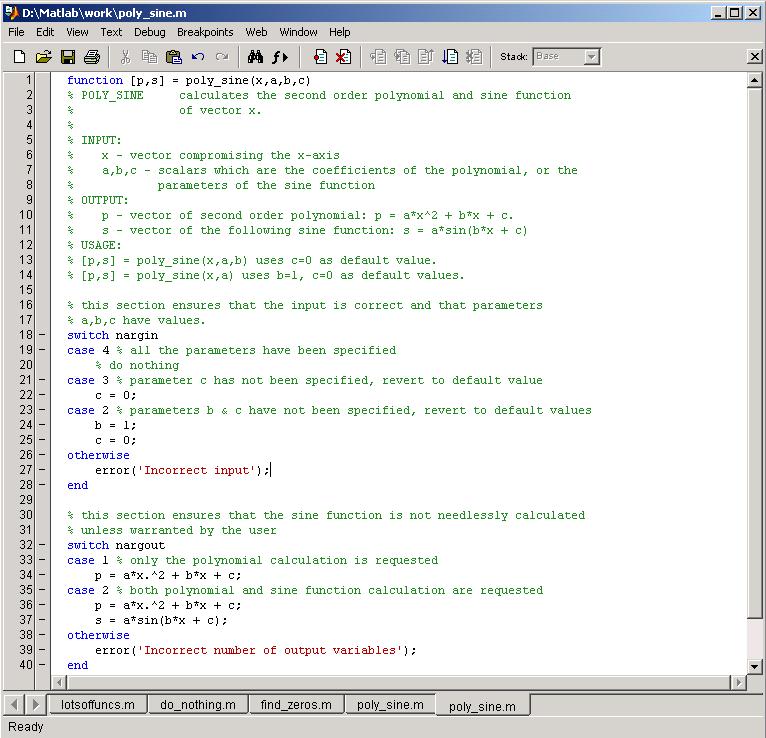Open the Breakpoints menu

pyautogui.click(x=205, y=32)
